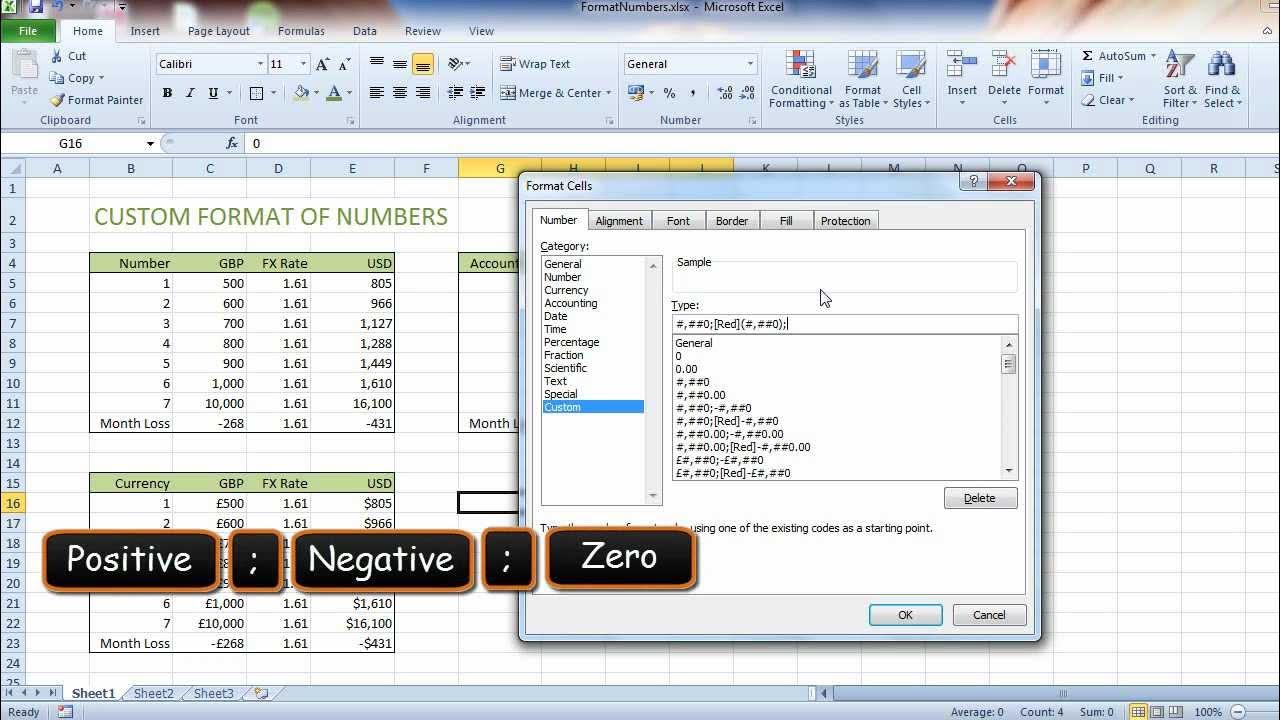The width and height of the screenshot is (1280, 720).
Task: Switch to the Alignment tab
Action: pos(619,220)
